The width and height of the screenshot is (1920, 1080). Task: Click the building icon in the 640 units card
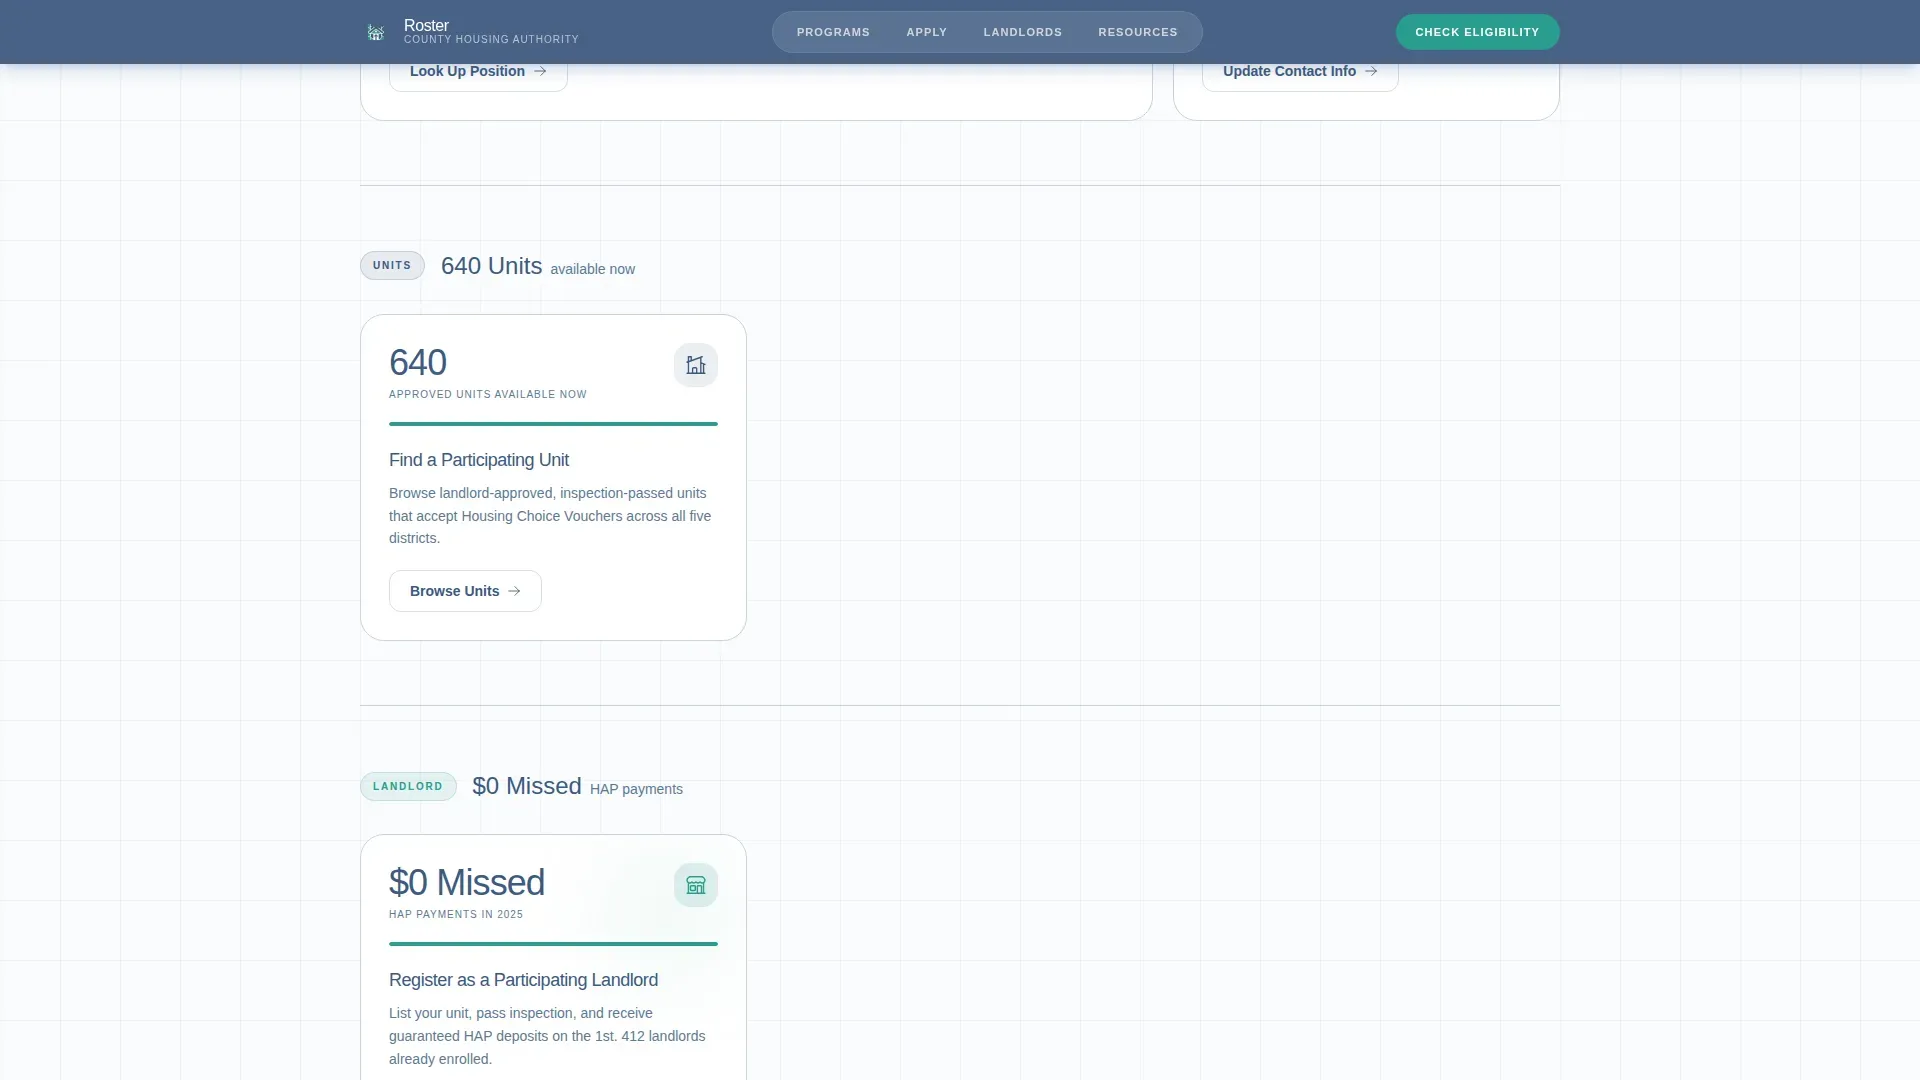(696, 365)
